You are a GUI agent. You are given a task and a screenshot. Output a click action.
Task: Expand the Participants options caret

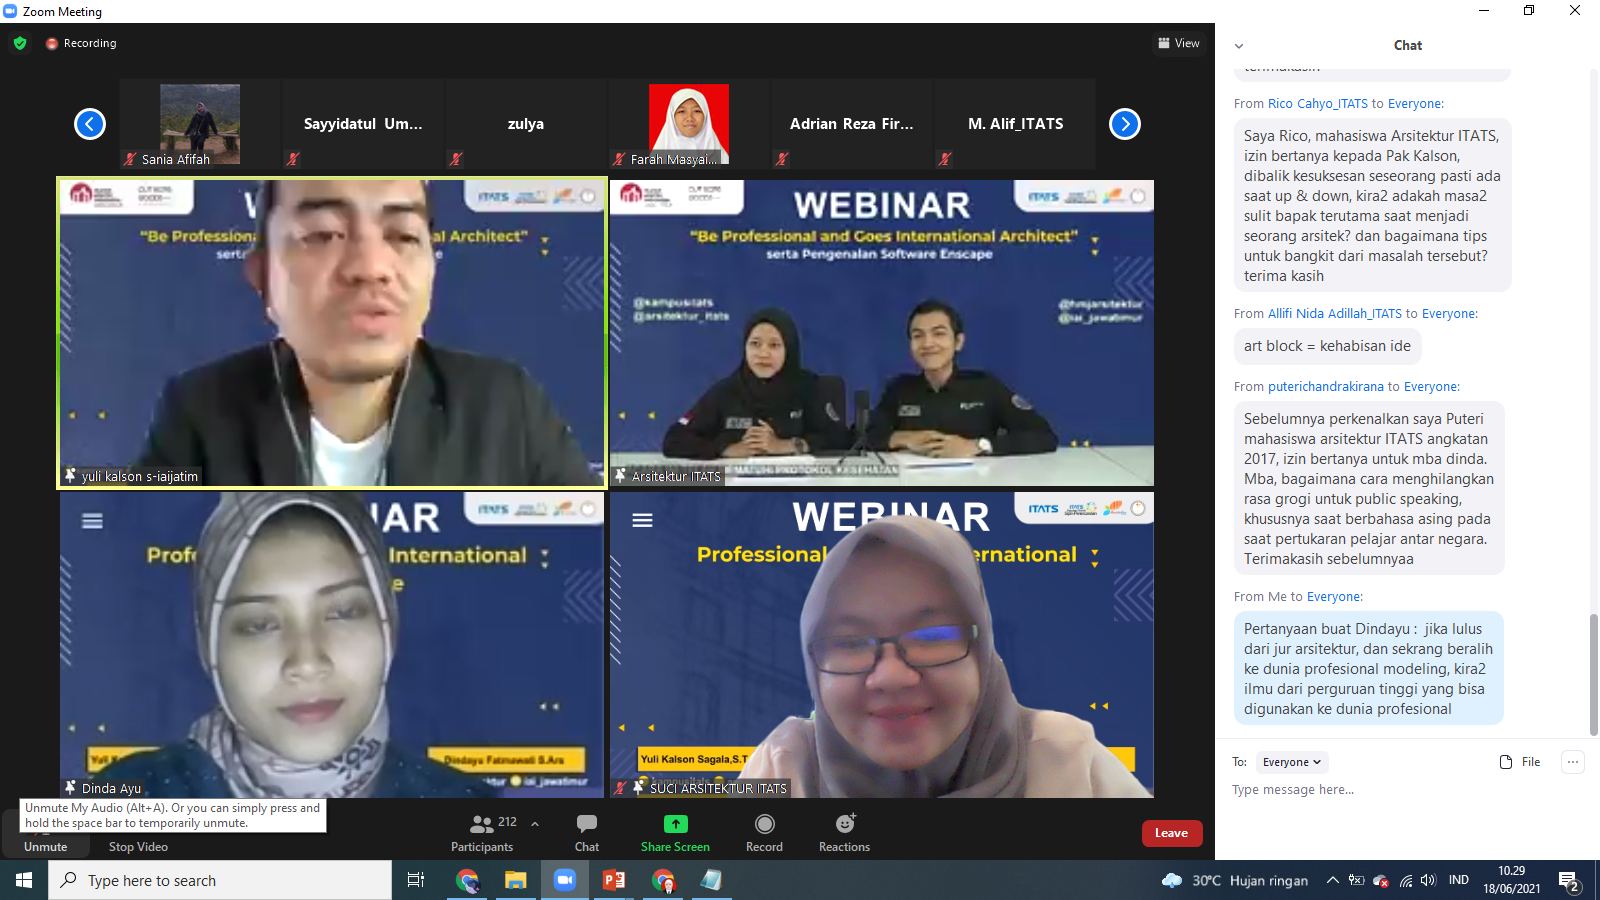tap(535, 824)
